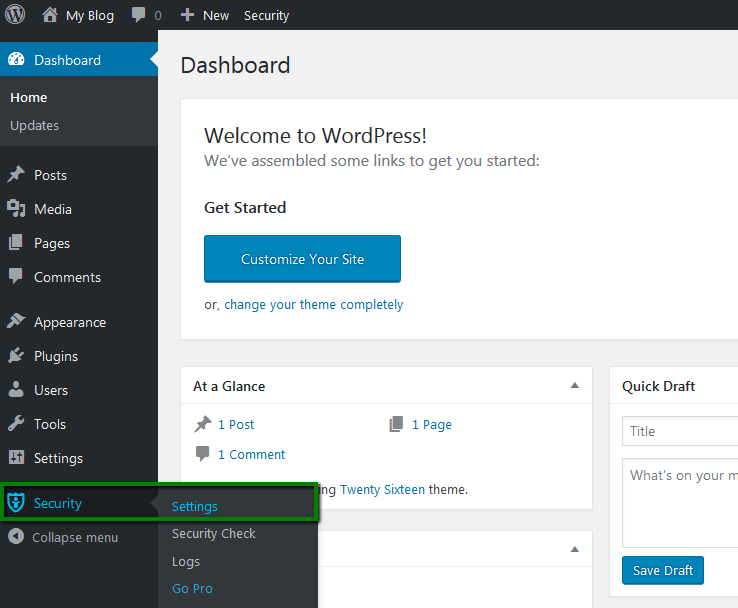Click the comments bubble icon in admin bar
The width and height of the screenshot is (738, 608).
[x=138, y=15]
